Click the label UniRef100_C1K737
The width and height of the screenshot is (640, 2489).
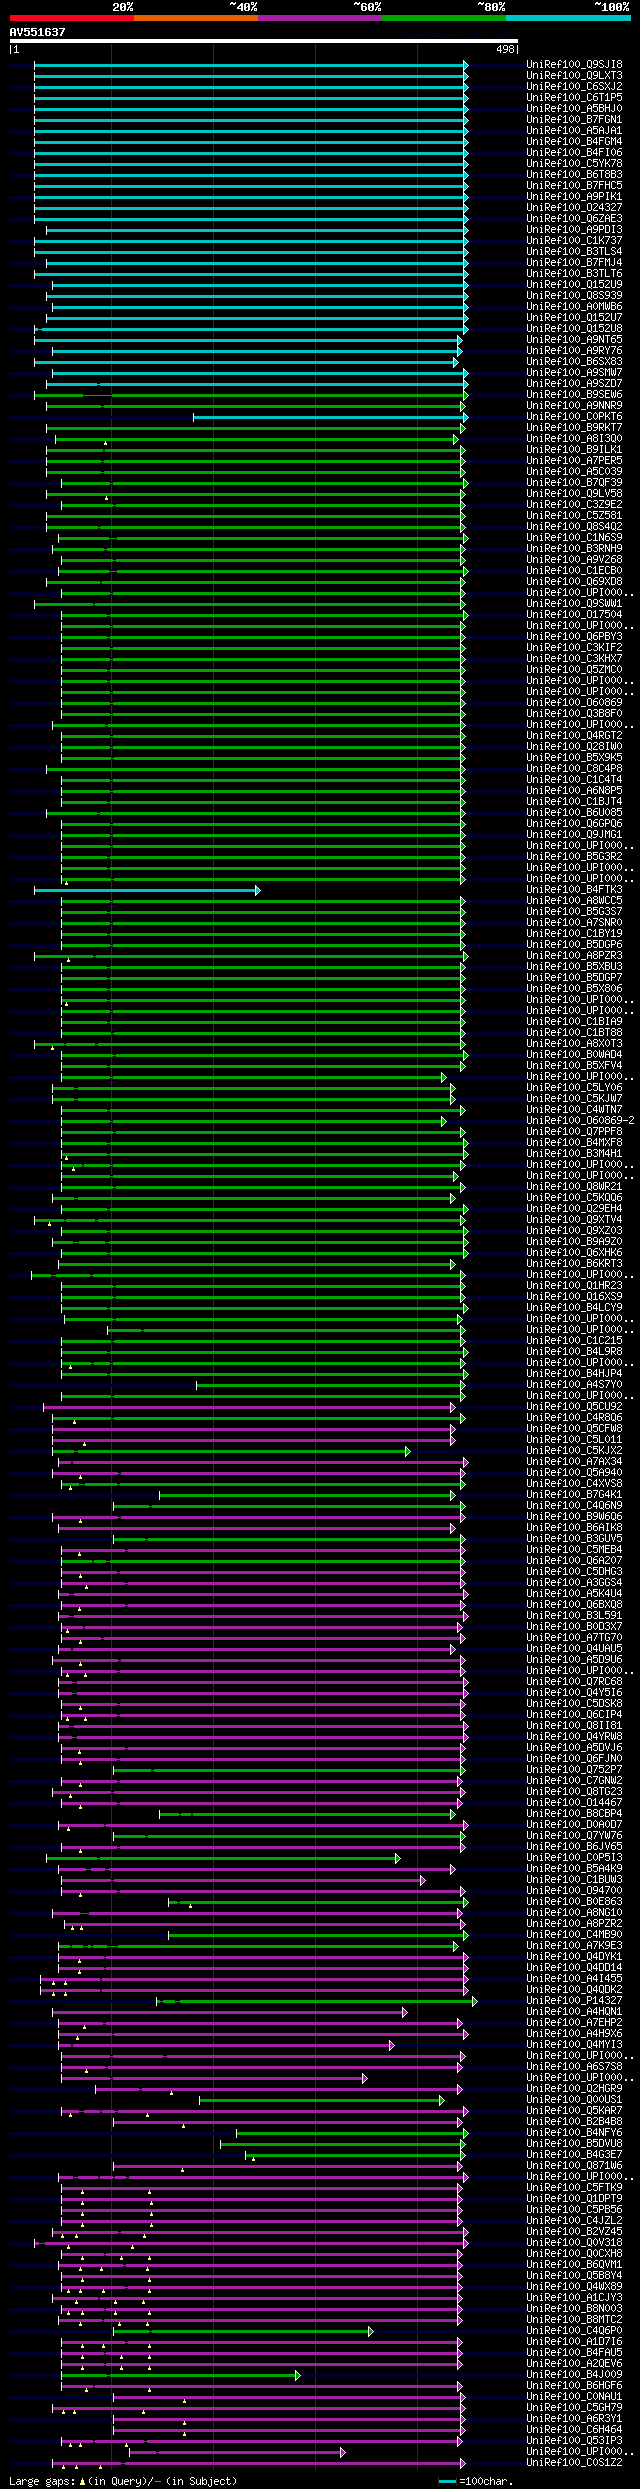[574, 241]
